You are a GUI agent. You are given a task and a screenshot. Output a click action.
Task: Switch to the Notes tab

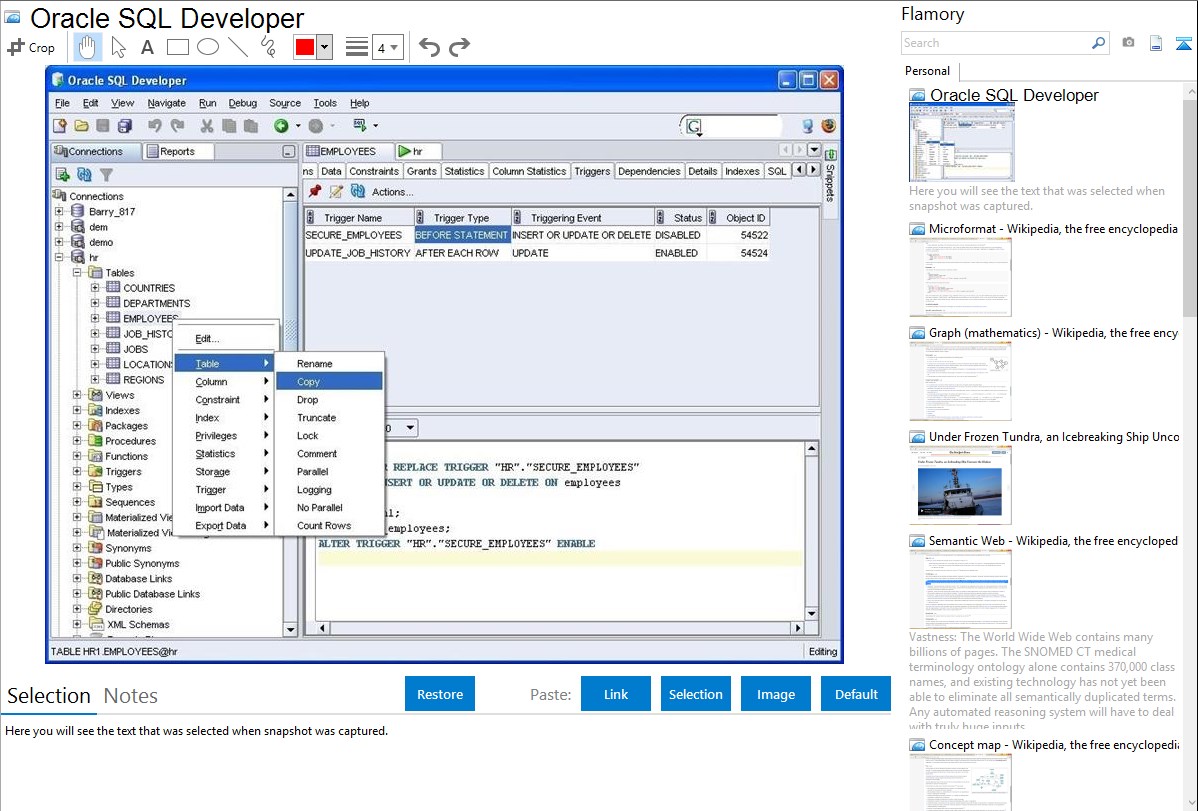[131, 696]
